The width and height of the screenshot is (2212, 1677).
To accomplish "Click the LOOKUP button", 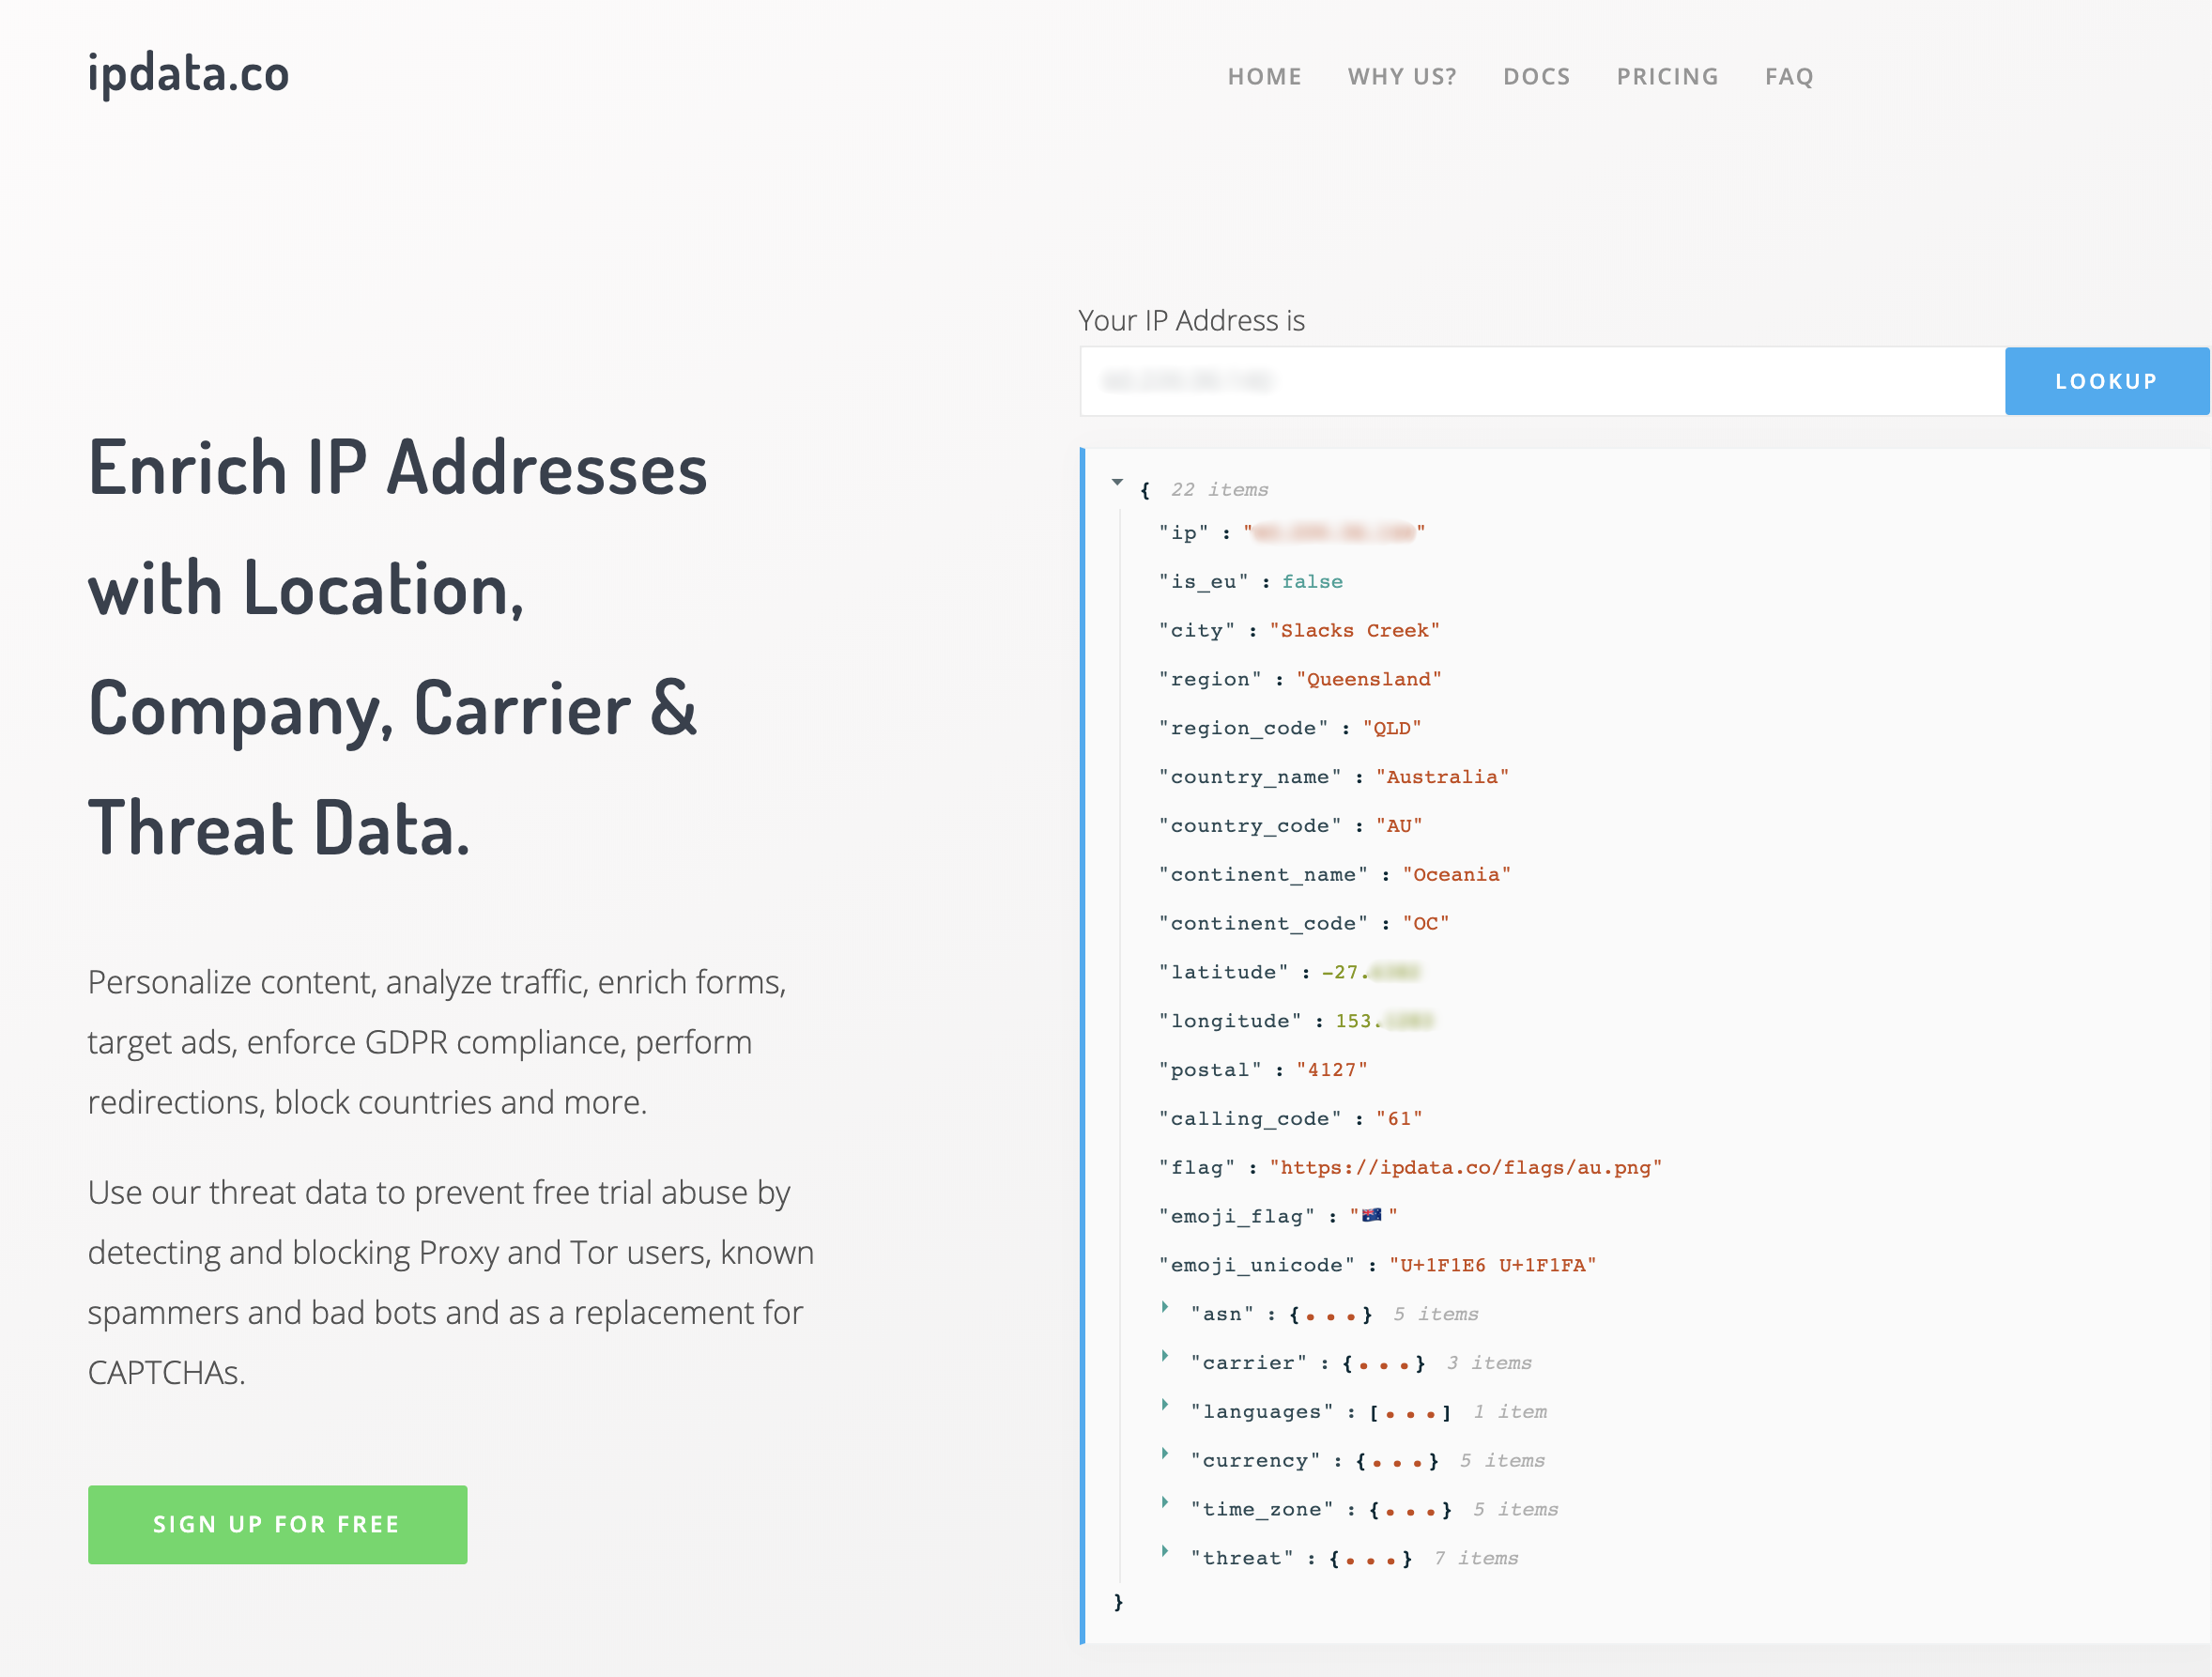I will tap(2106, 381).
